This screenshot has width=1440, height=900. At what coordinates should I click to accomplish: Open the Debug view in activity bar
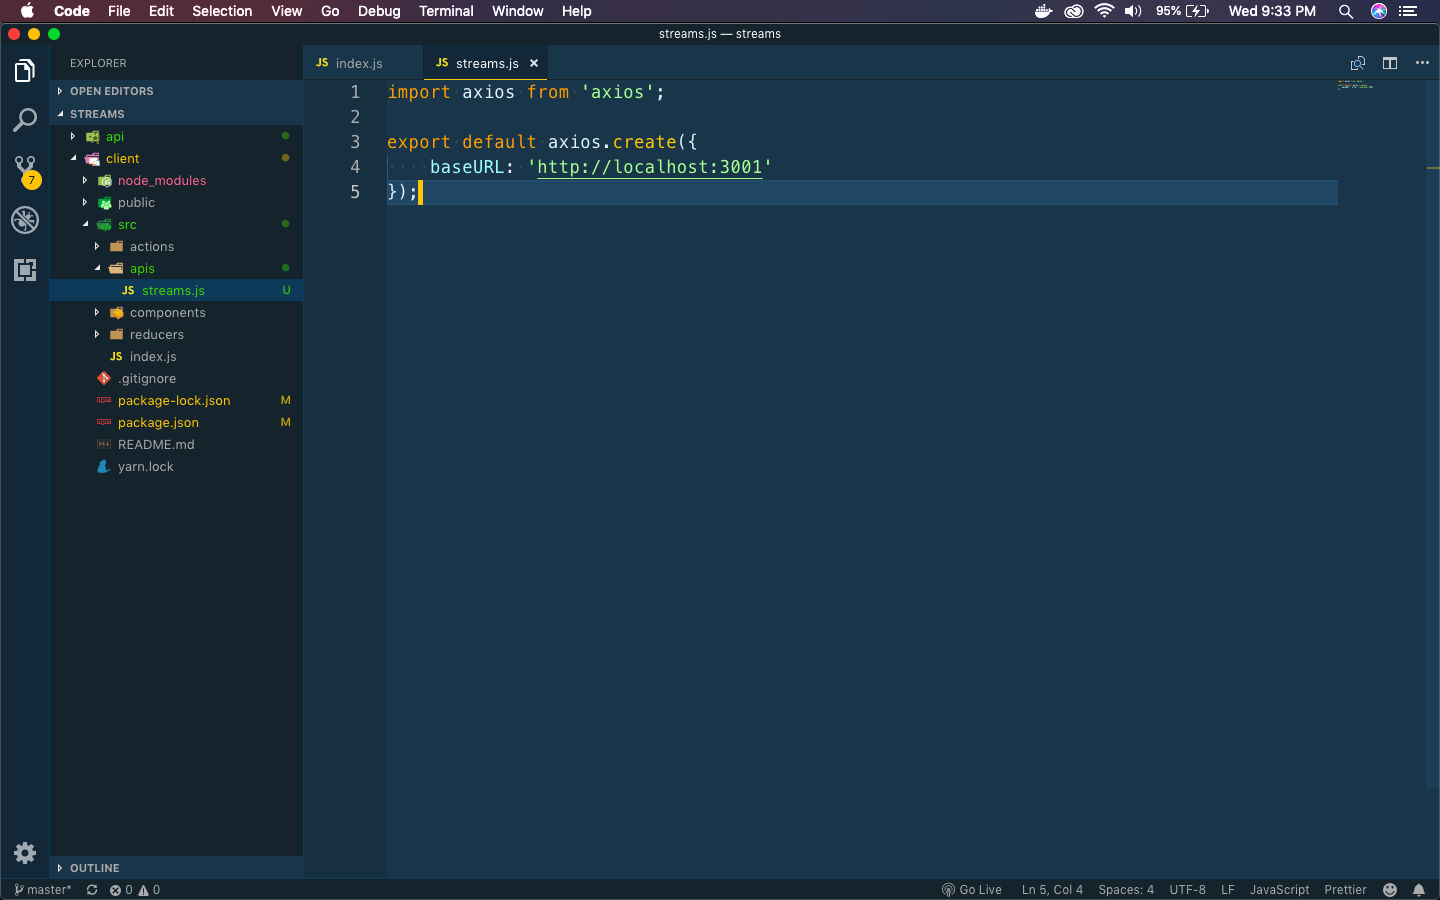click(x=25, y=220)
